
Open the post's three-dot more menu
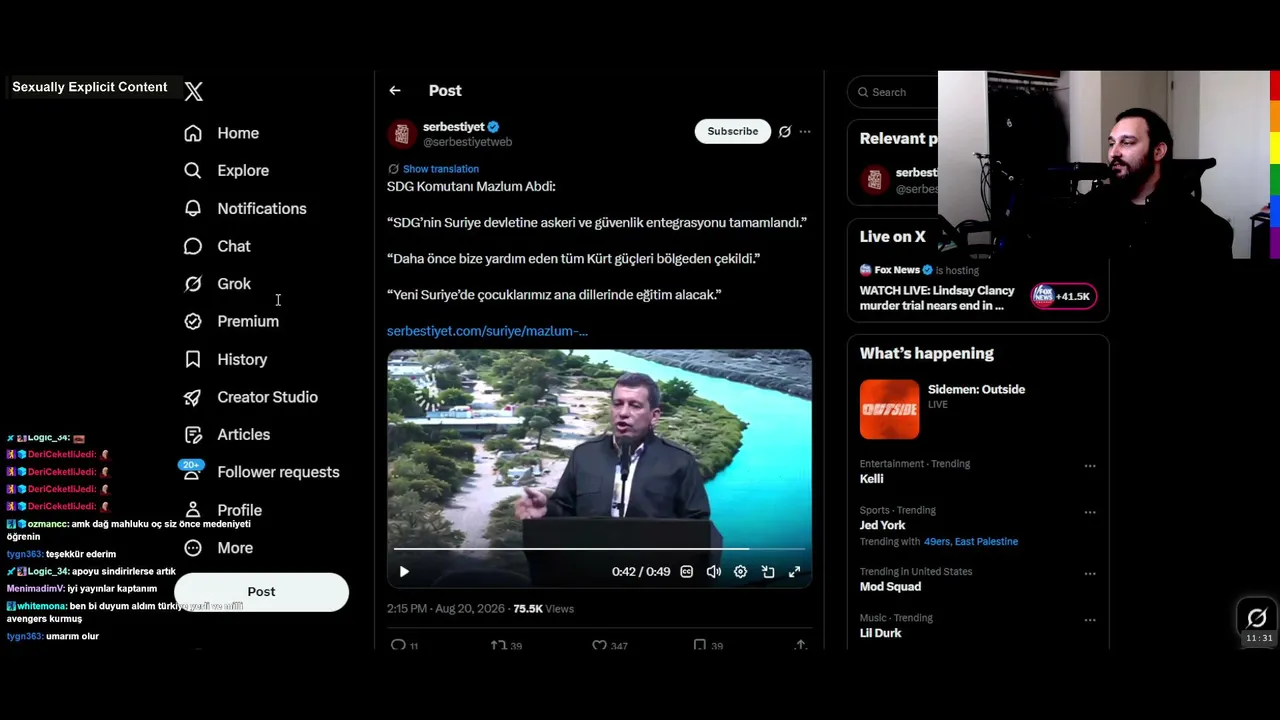tap(805, 131)
